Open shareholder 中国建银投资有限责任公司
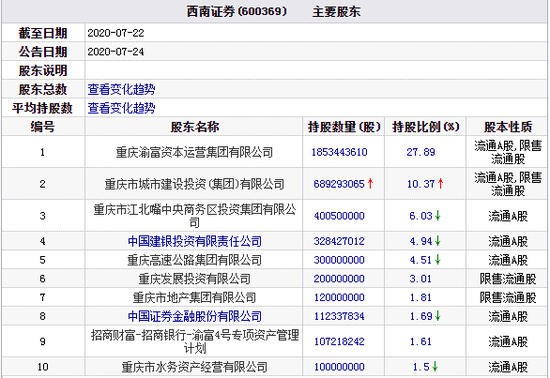The height and width of the screenshot is (378, 550). [195, 241]
